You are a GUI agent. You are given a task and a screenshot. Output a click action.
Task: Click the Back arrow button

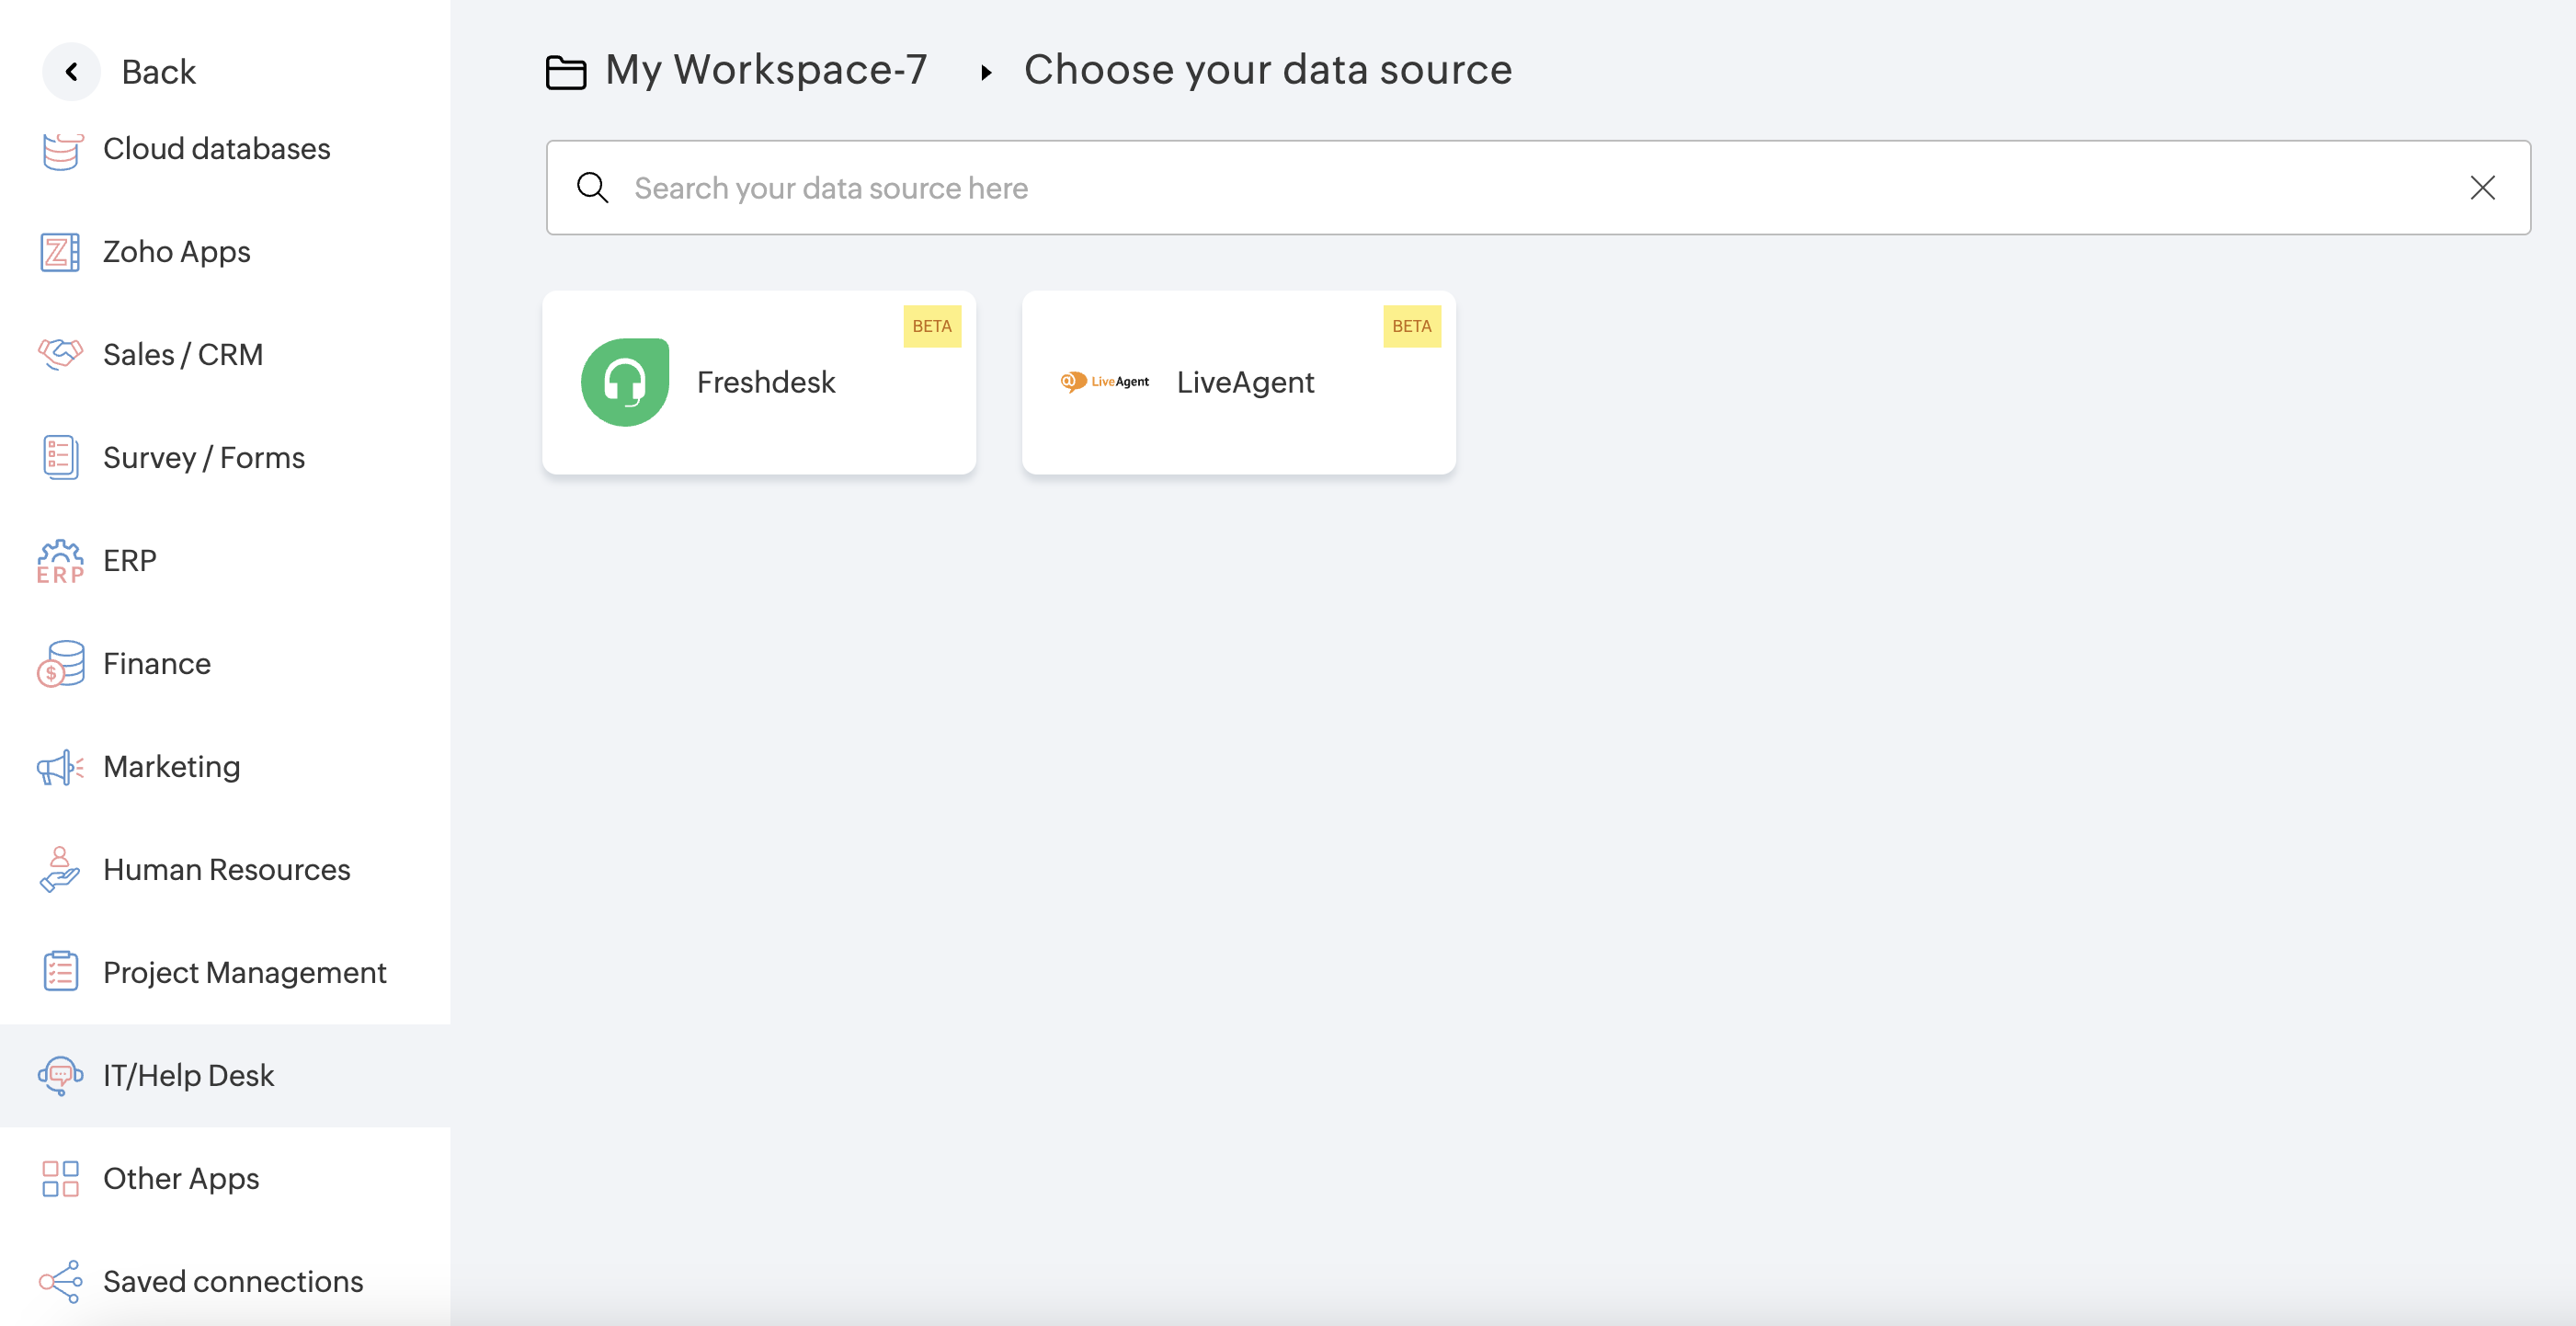(71, 72)
